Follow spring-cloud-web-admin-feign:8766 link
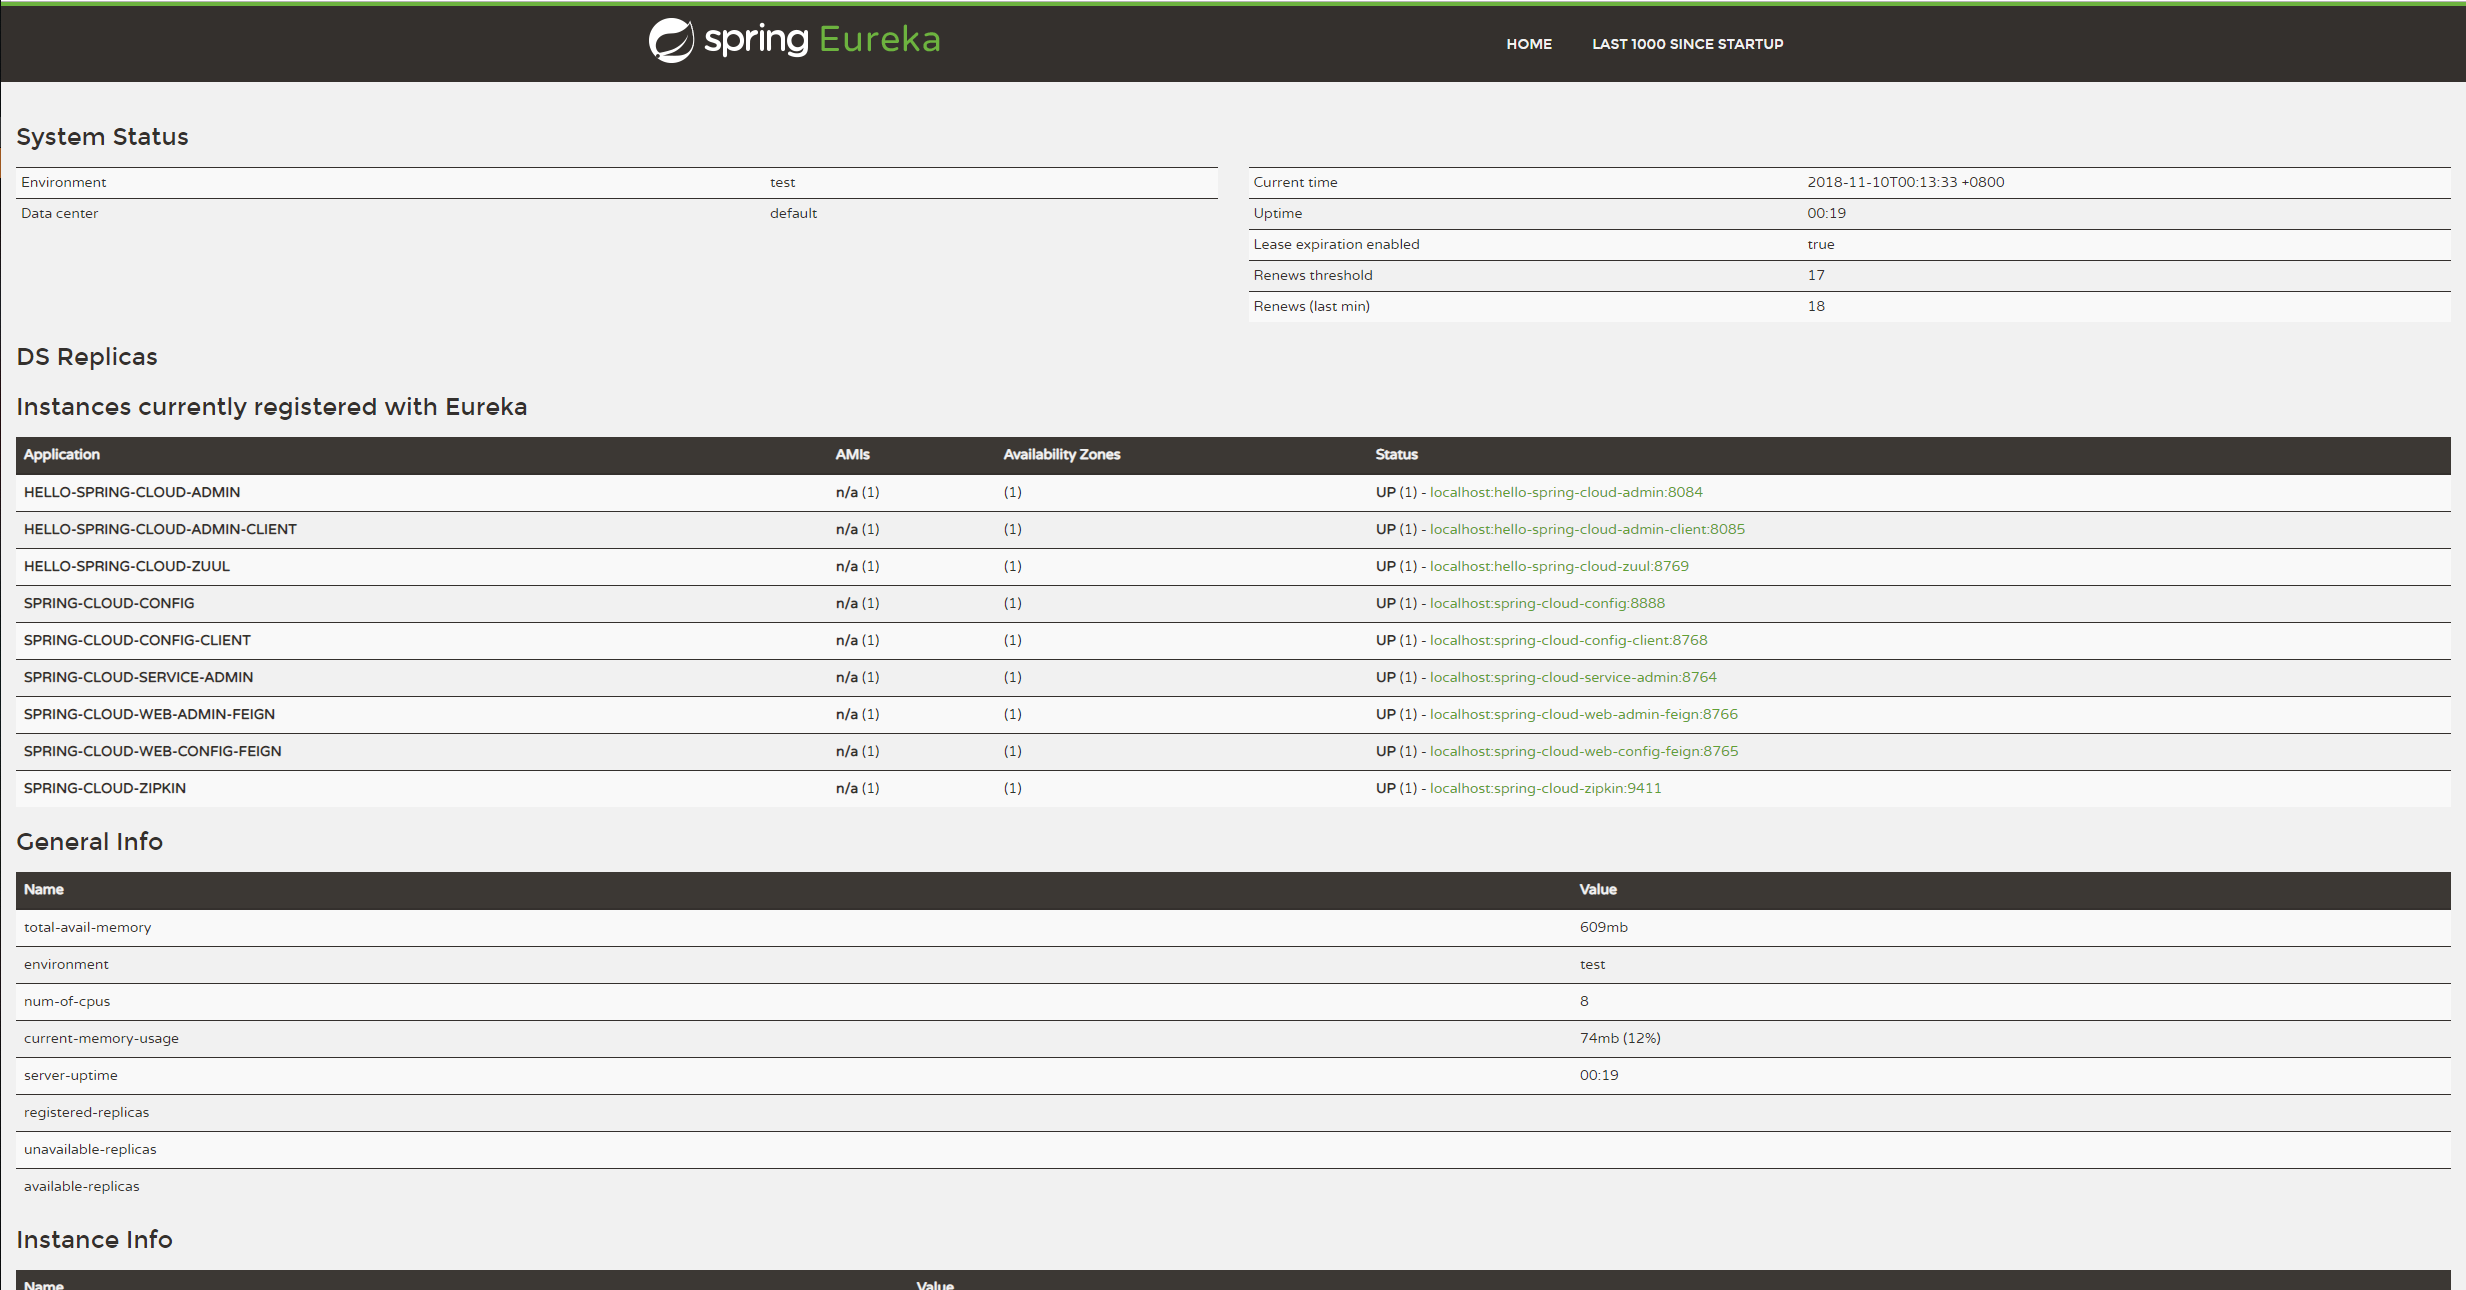Image resolution: width=2466 pixels, height=1290 pixels. click(x=1583, y=714)
